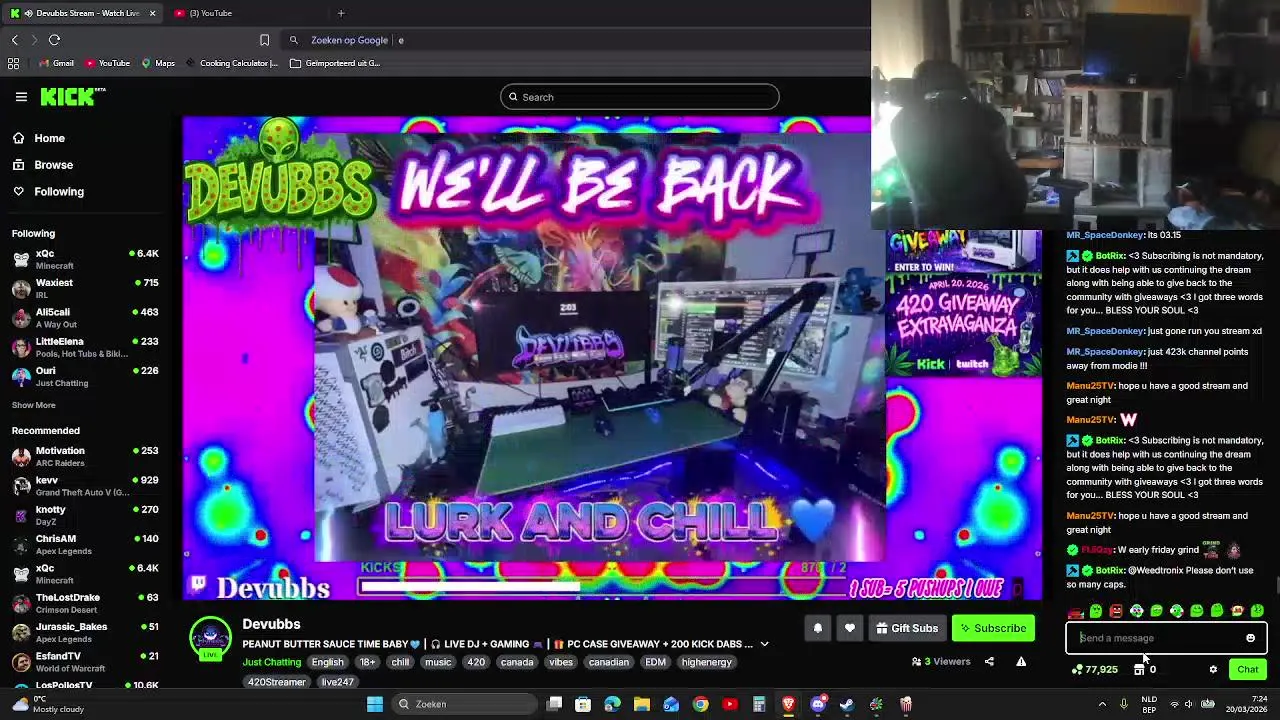
Task: Click the Gift Subs button
Action: click(x=907, y=629)
